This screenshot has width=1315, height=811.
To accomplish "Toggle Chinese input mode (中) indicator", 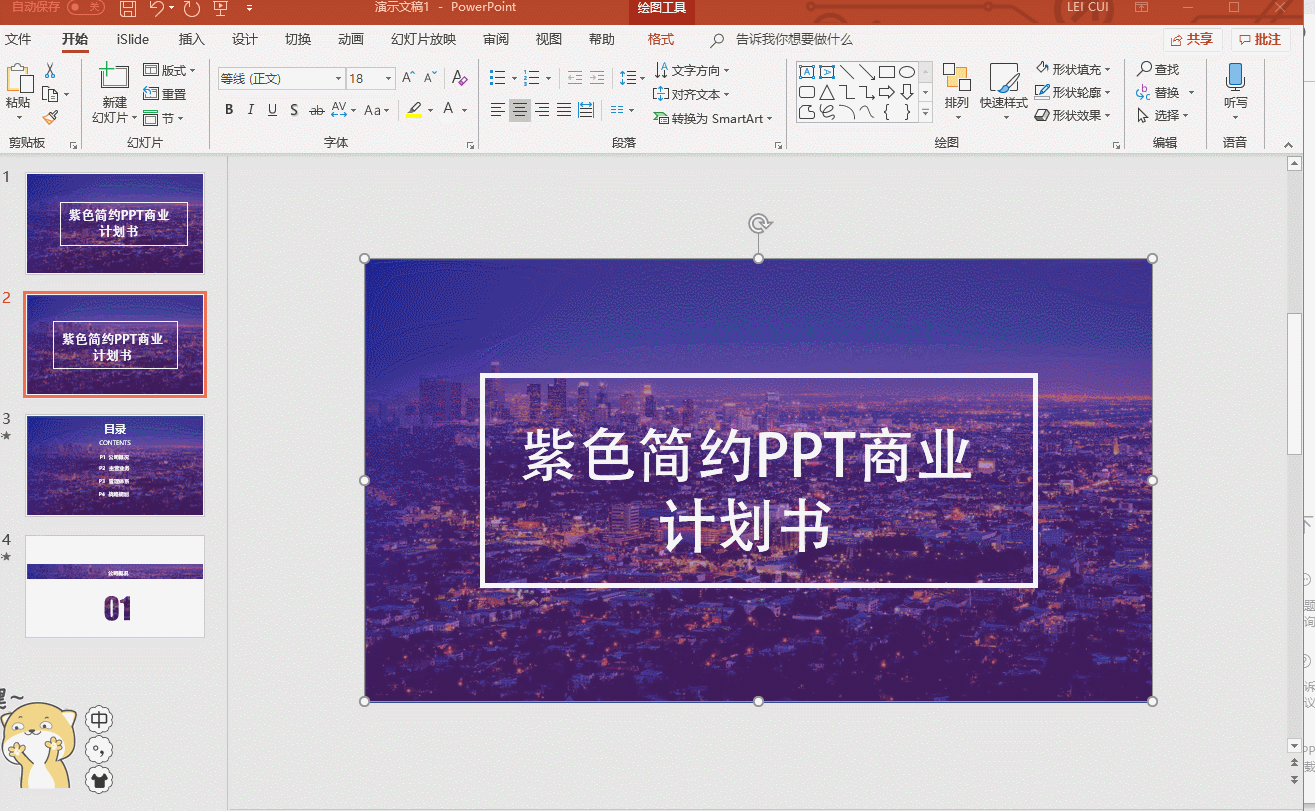I will pyautogui.click(x=99, y=719).
